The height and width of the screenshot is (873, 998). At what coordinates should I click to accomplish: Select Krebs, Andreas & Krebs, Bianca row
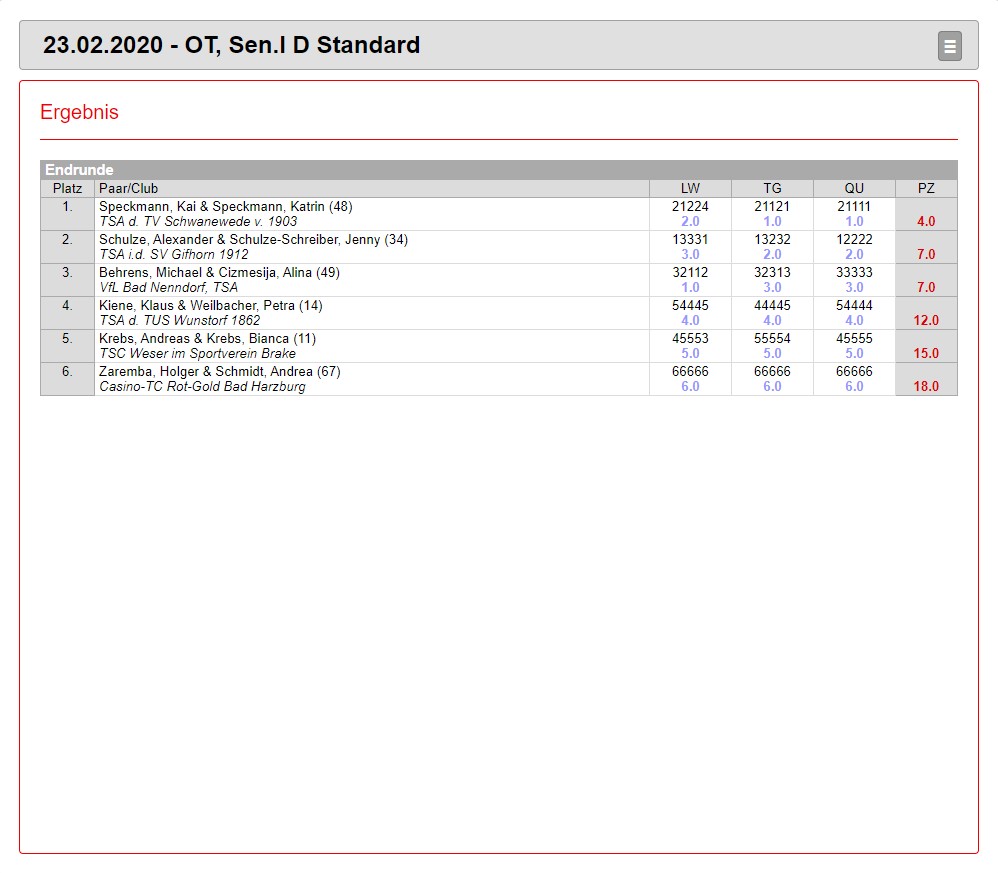pos(207,339)
